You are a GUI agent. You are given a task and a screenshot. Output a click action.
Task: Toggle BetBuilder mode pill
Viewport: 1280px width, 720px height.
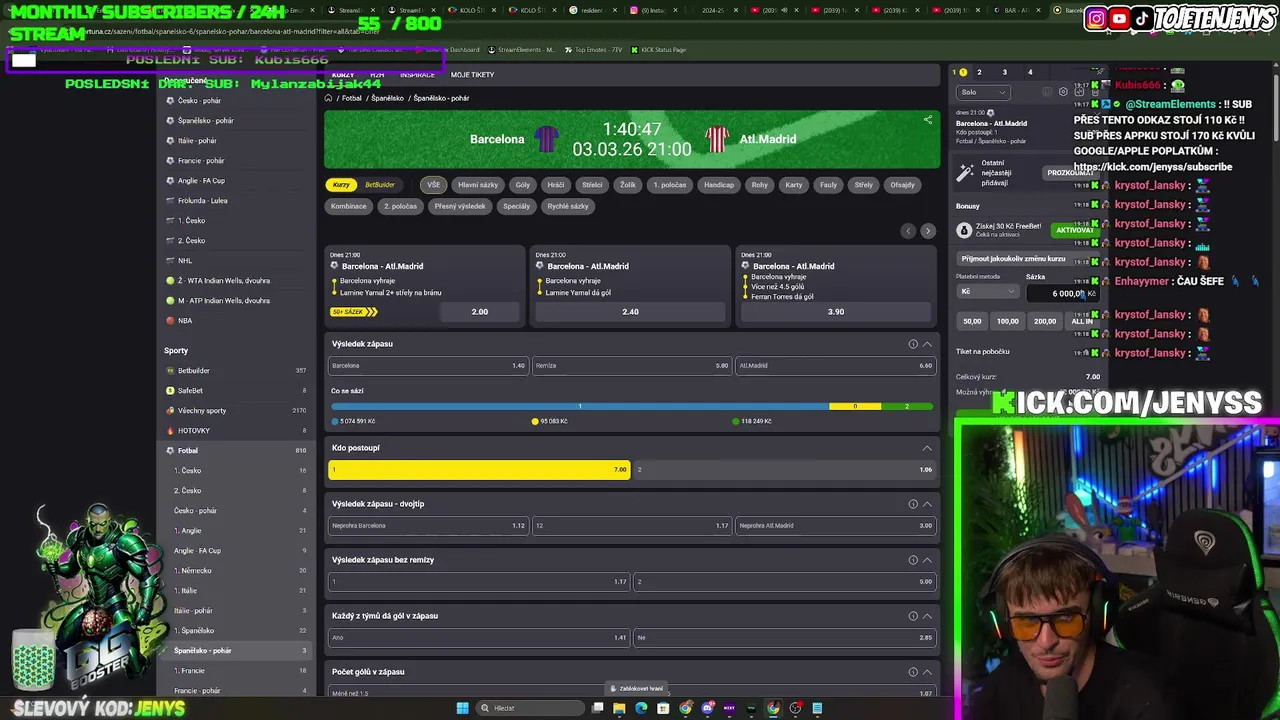point(380,185)
